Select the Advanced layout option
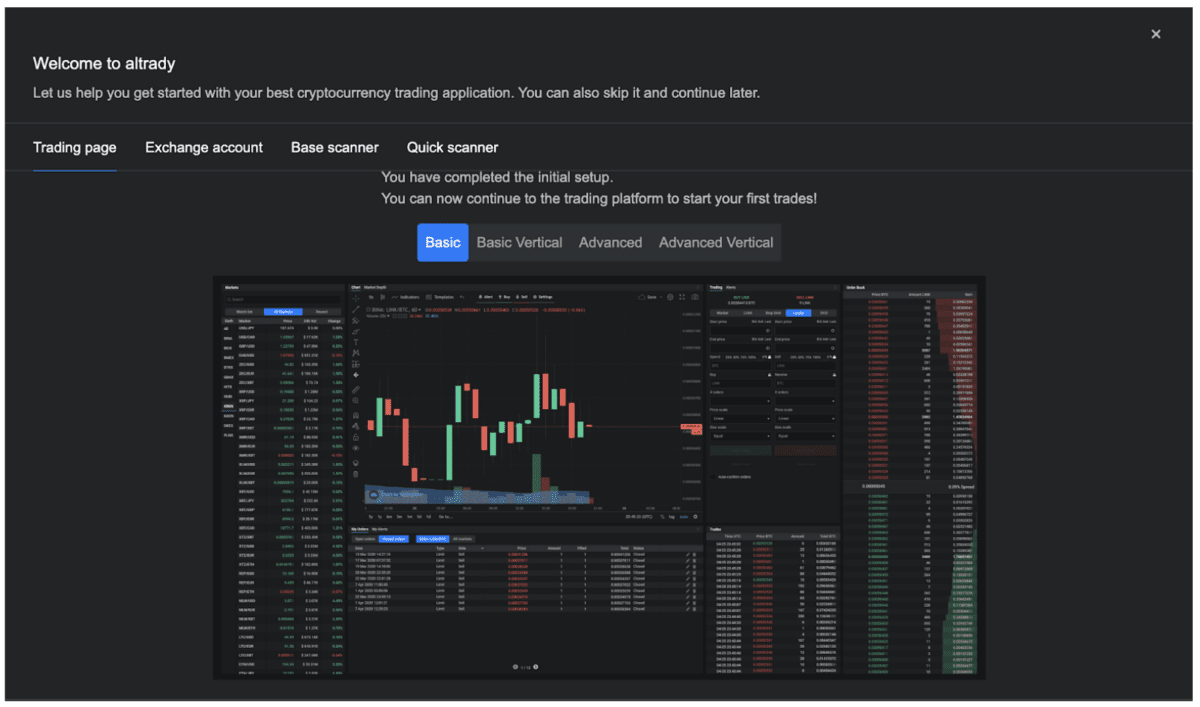 610,242
